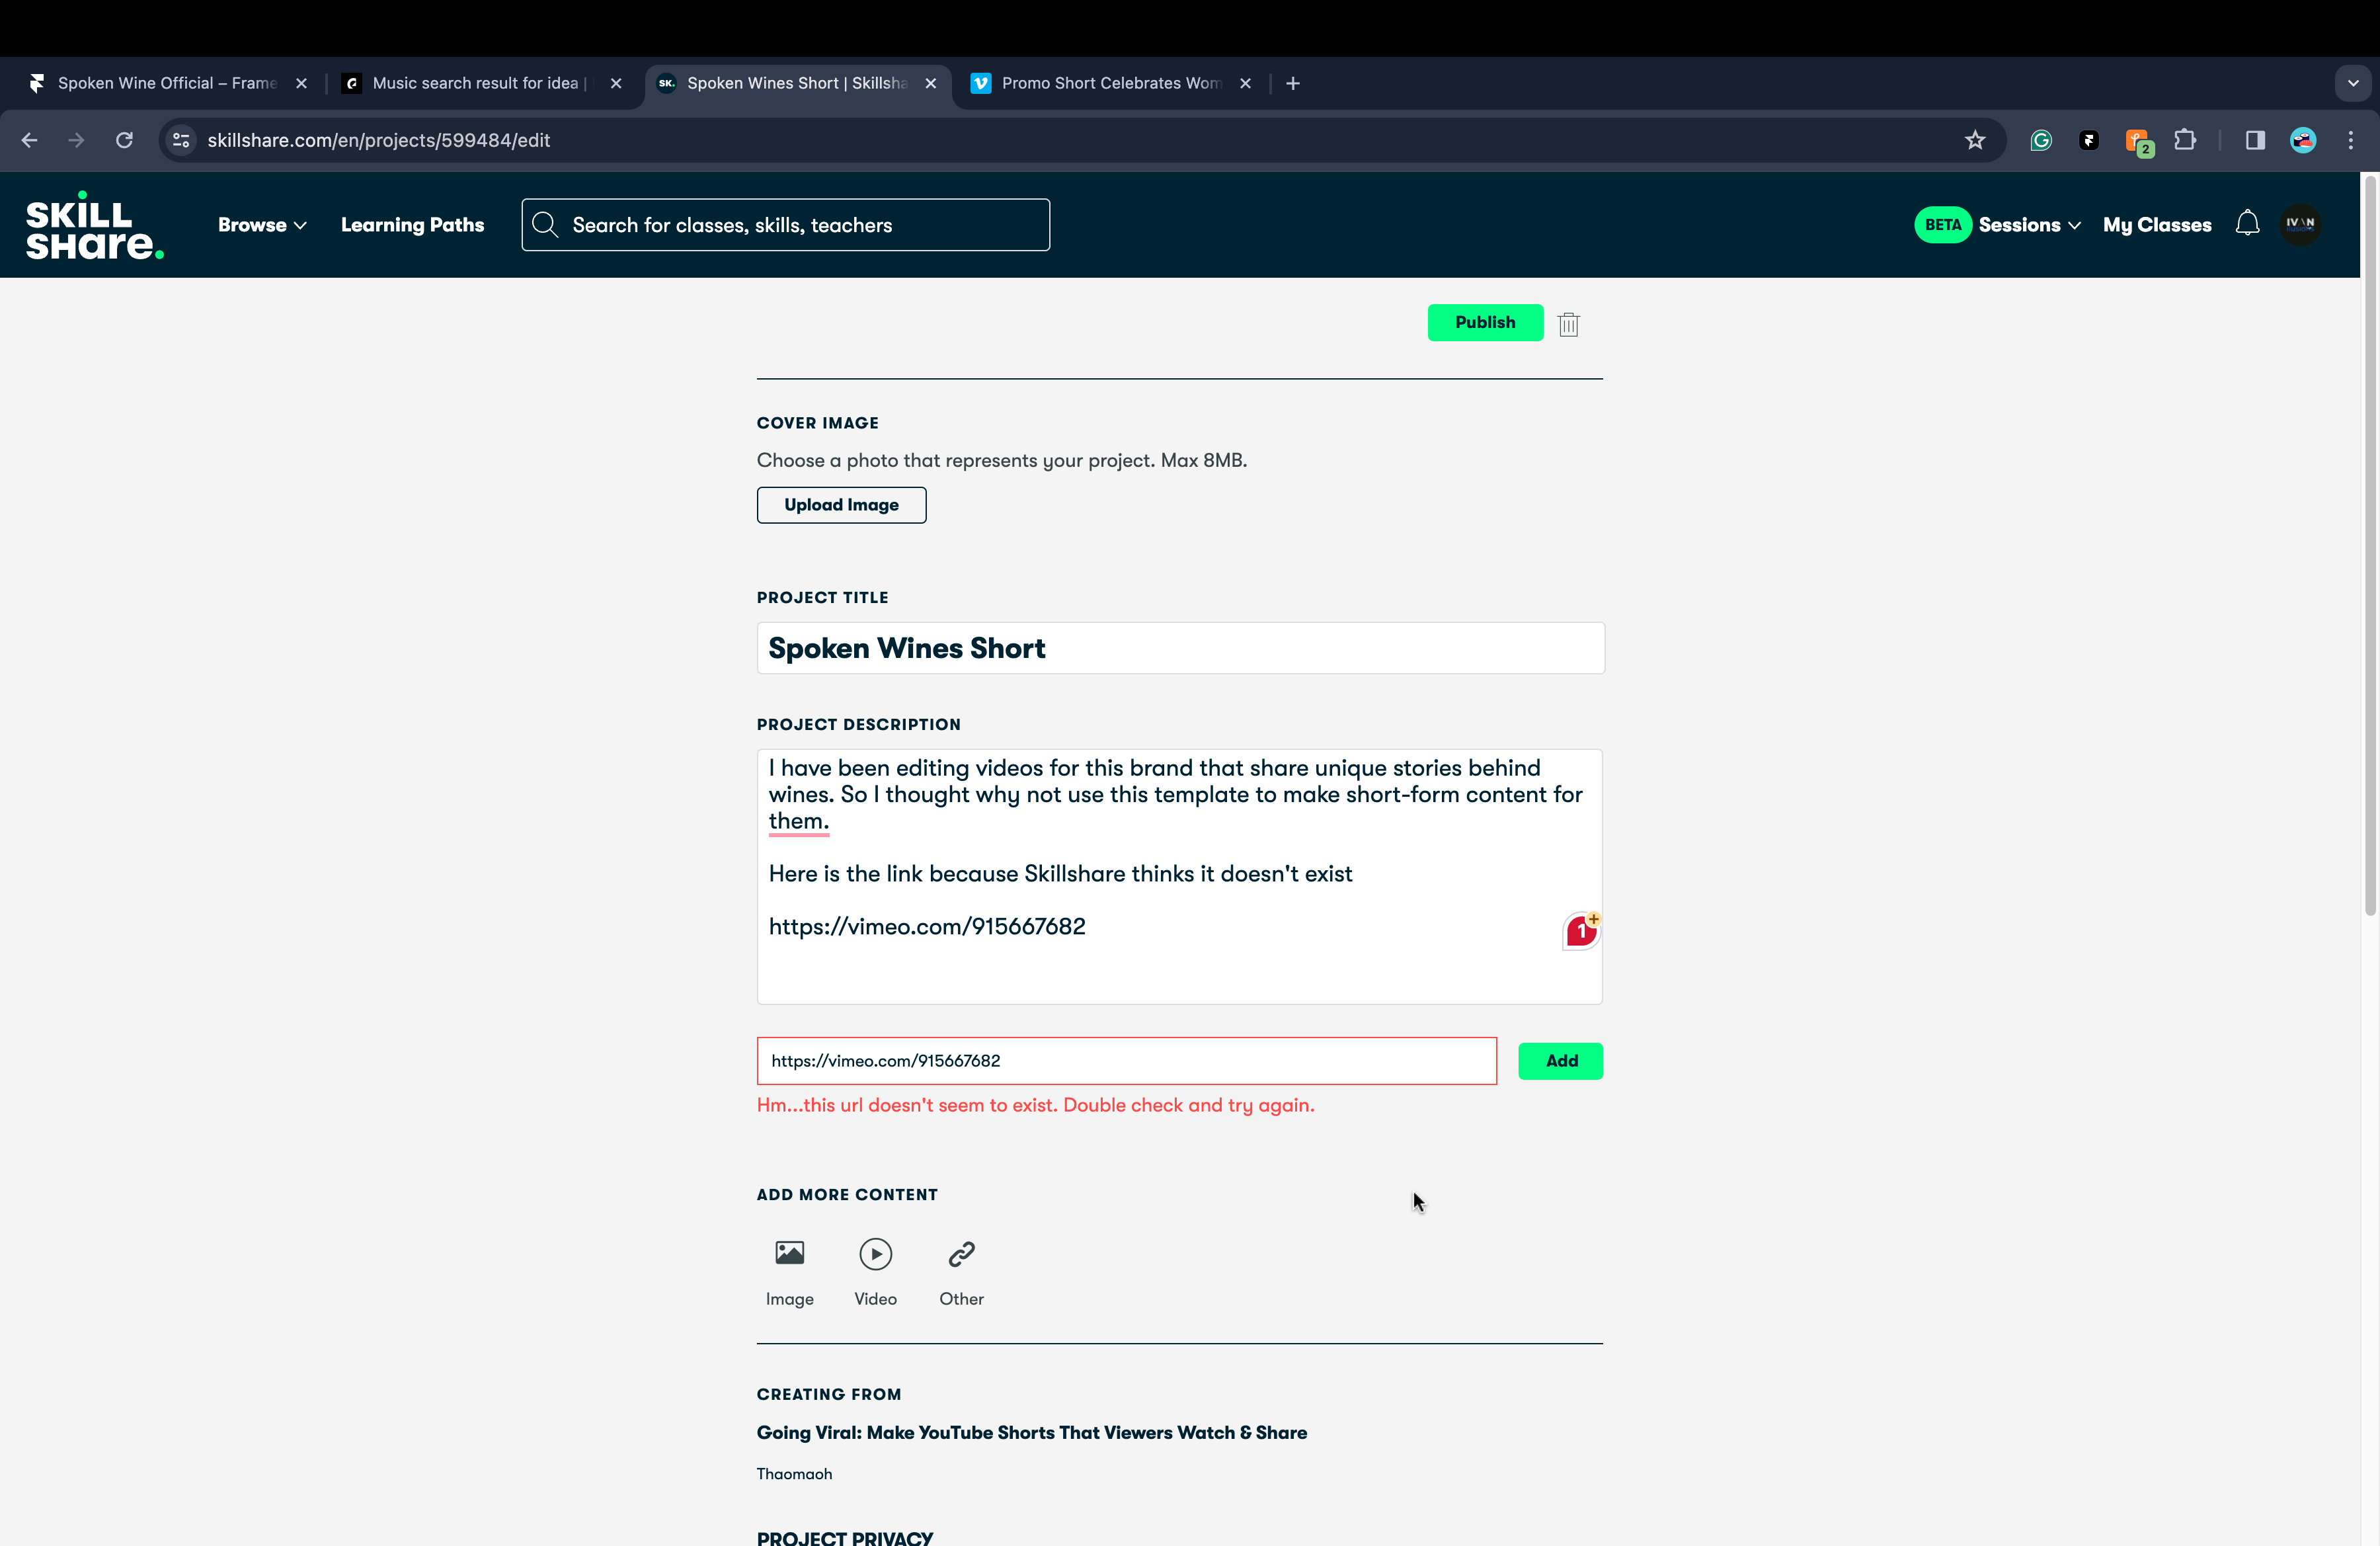Click the "PROJECT TITLE" label

823,597
